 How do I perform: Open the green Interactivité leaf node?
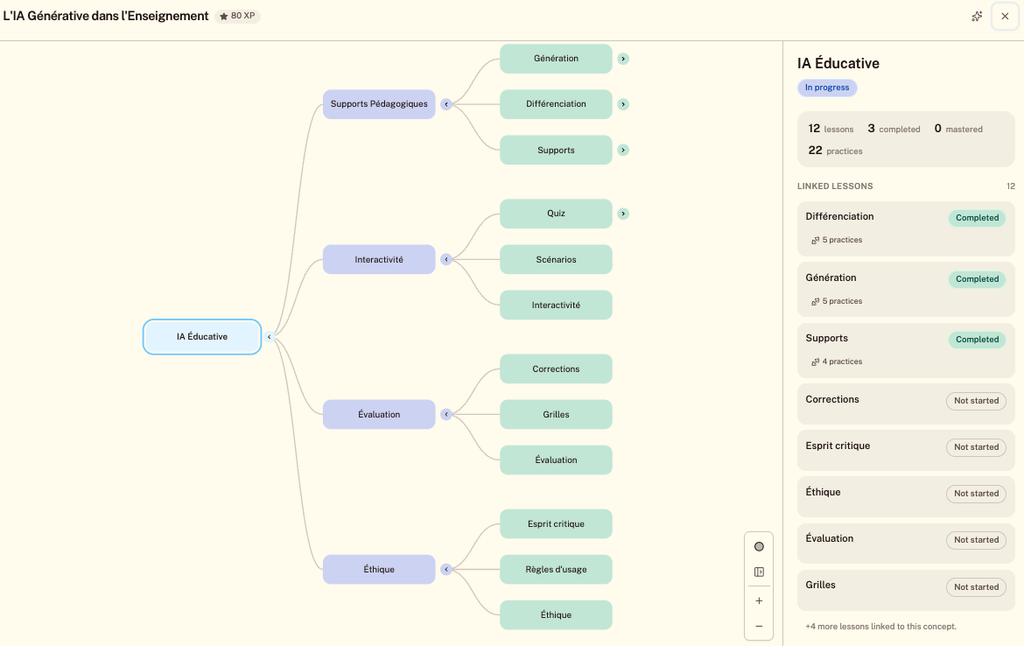point(556,305)
